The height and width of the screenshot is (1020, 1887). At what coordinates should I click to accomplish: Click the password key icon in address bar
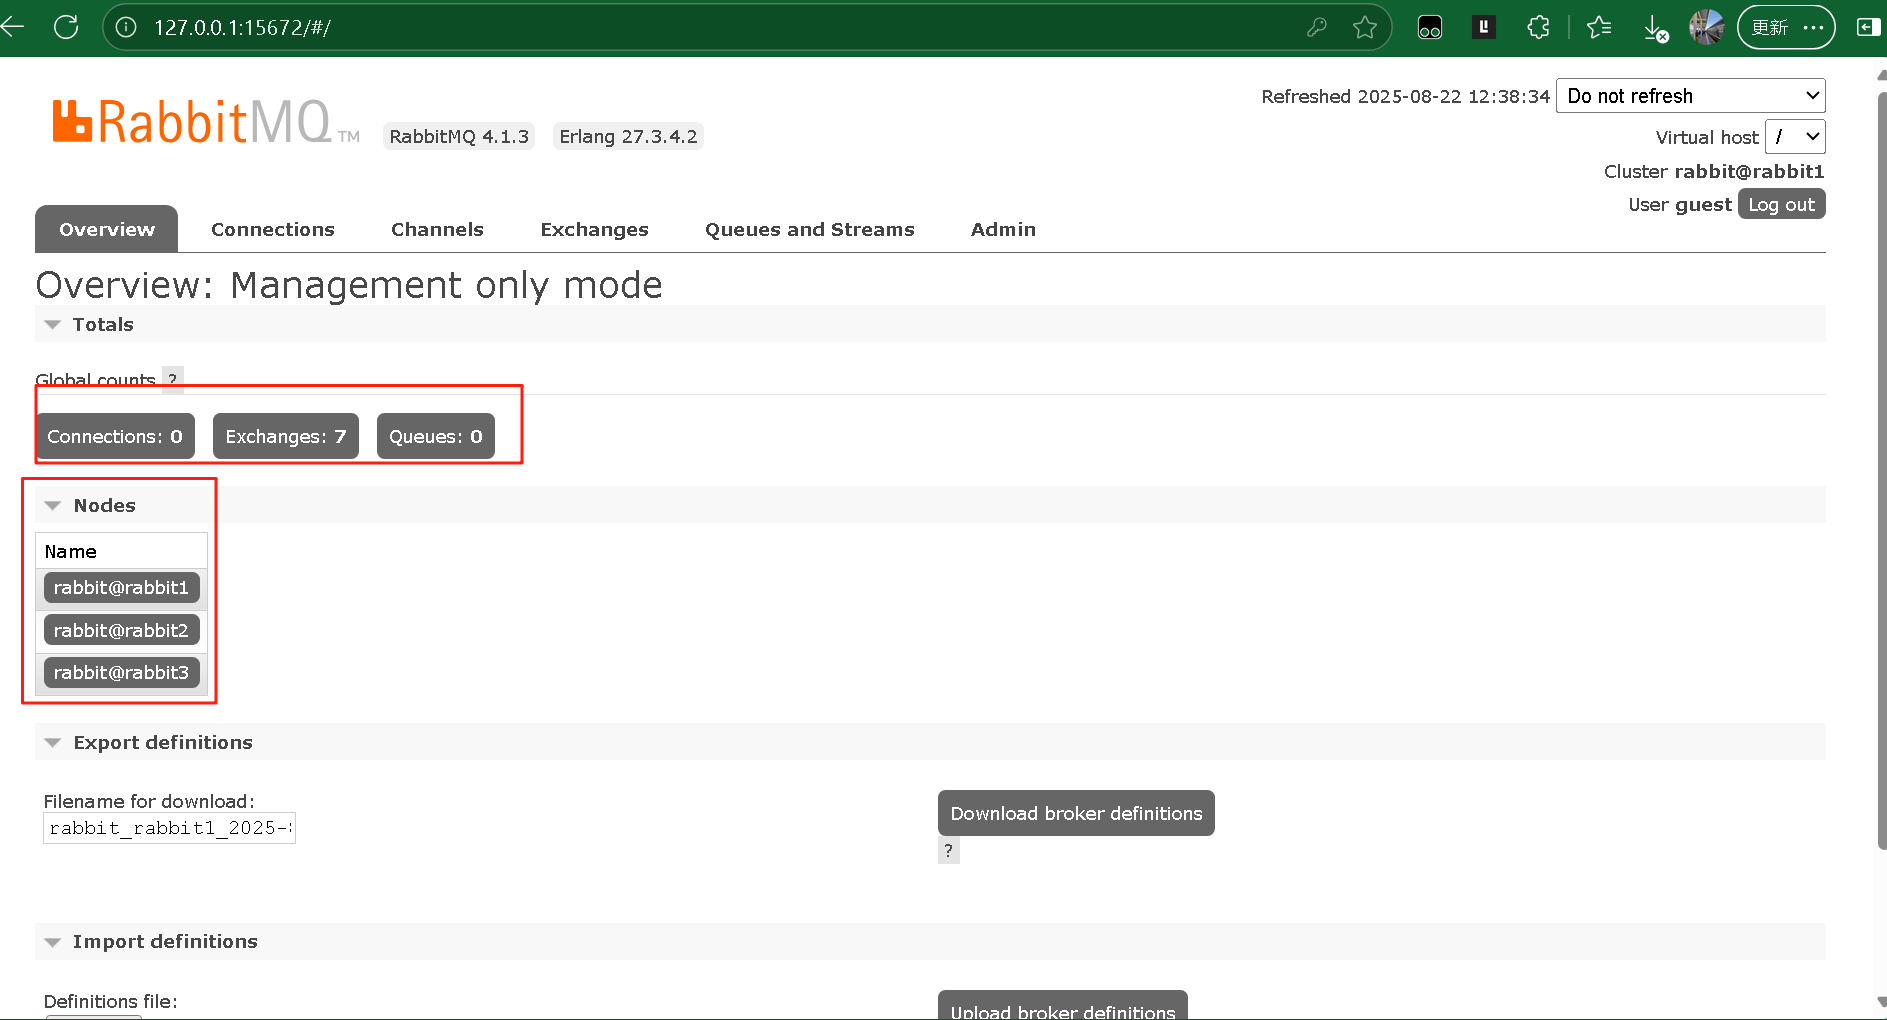[1316, 27]
